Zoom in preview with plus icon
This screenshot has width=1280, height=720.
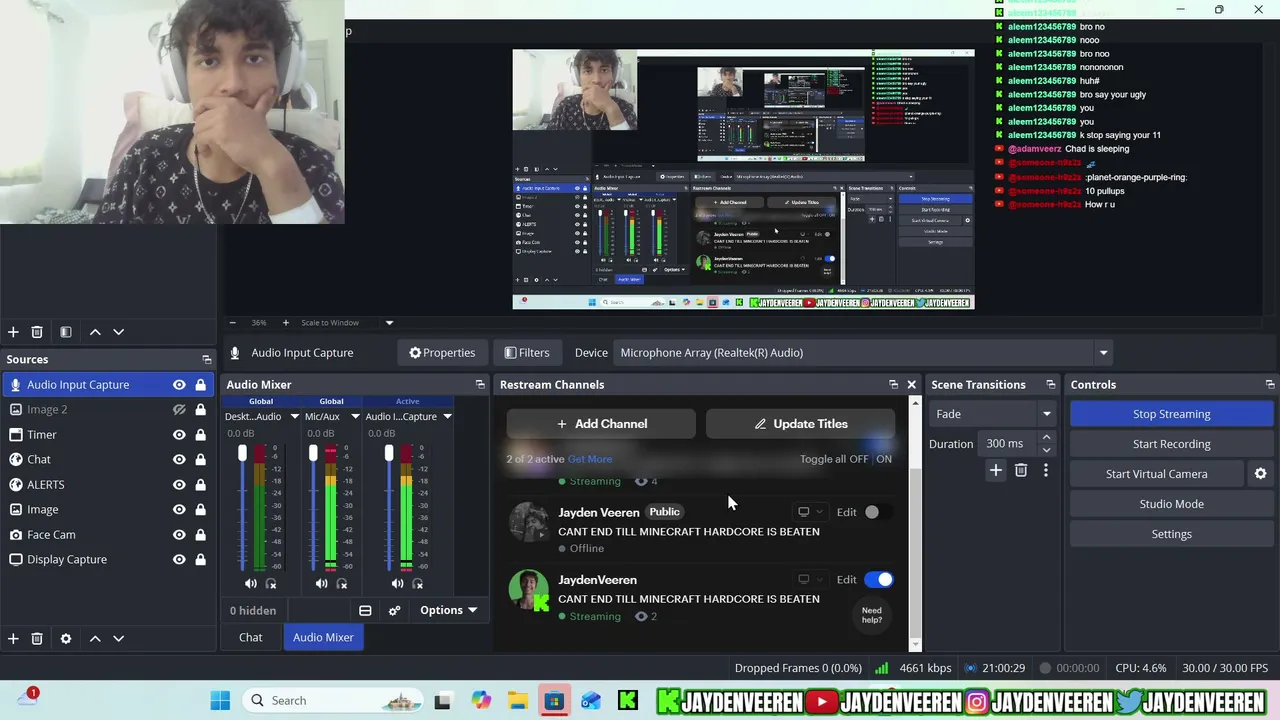point(285,323)
